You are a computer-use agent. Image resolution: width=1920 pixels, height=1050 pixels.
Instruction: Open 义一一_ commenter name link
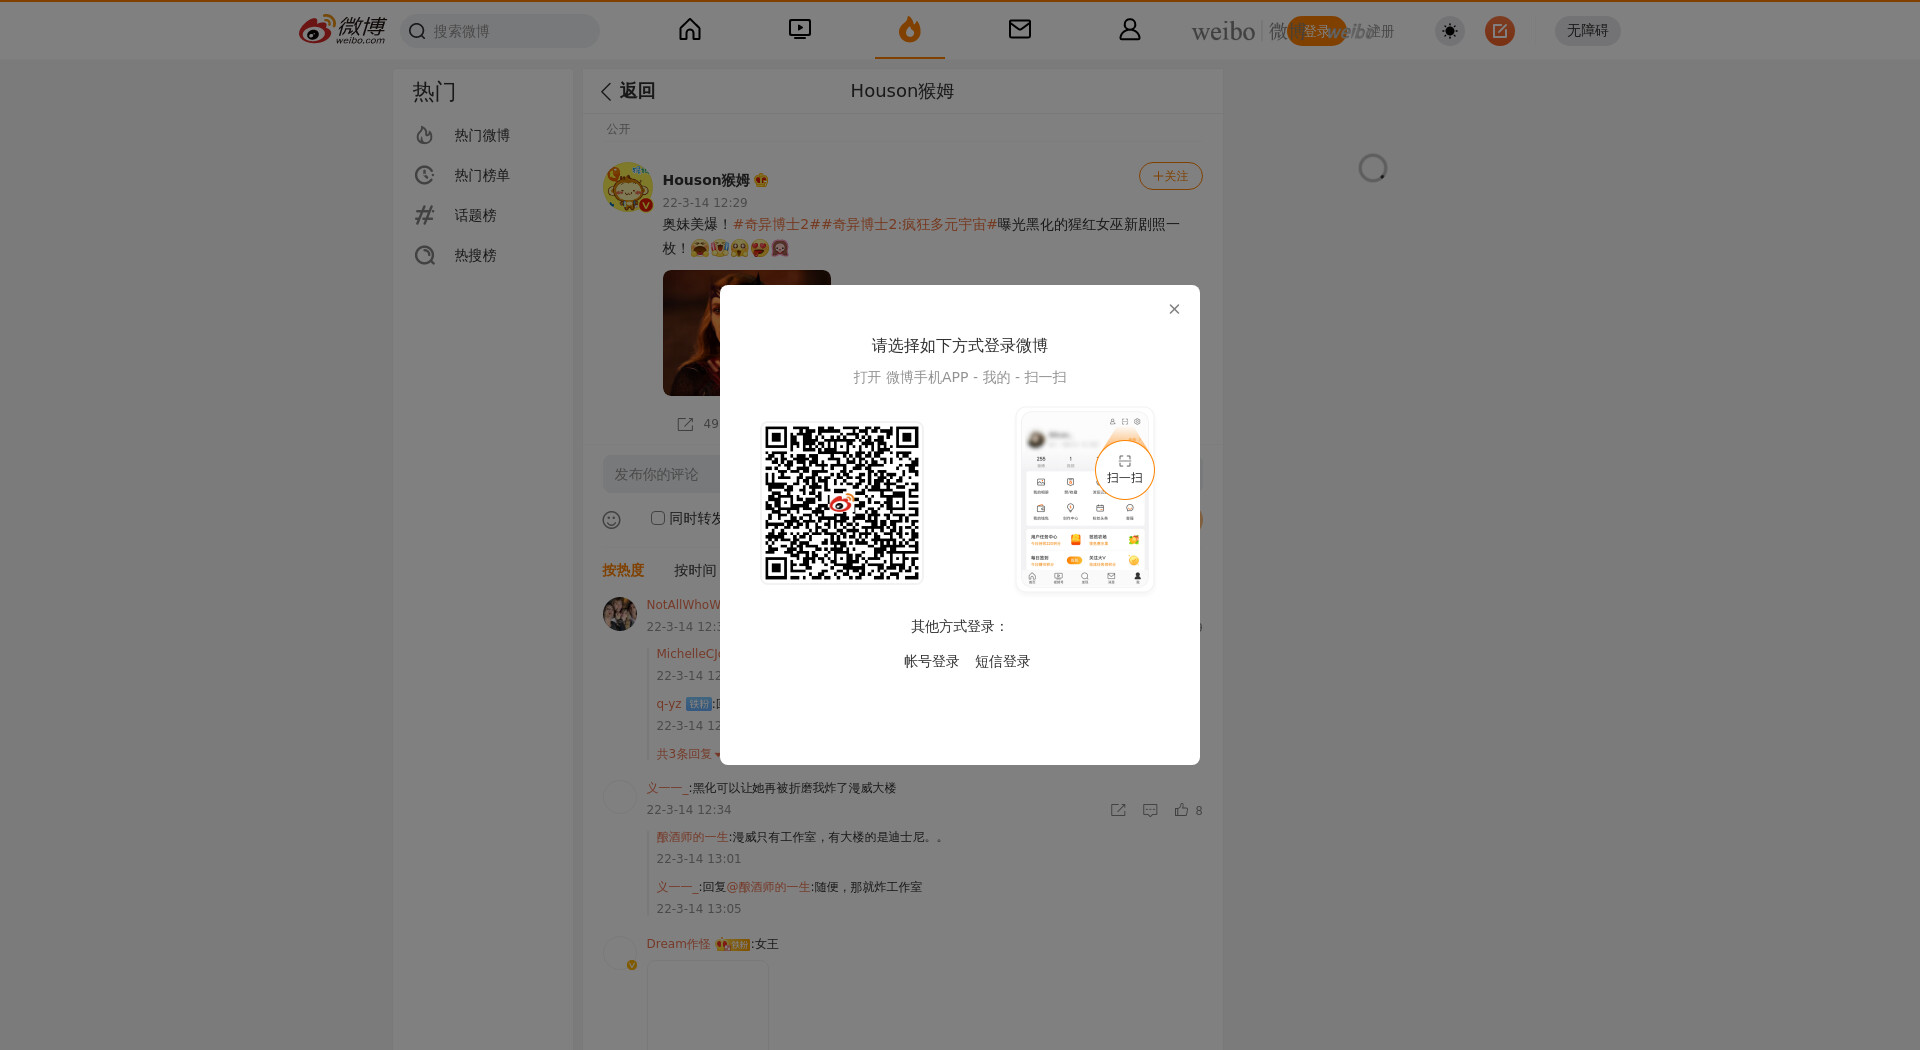click(x=667, y=788)
